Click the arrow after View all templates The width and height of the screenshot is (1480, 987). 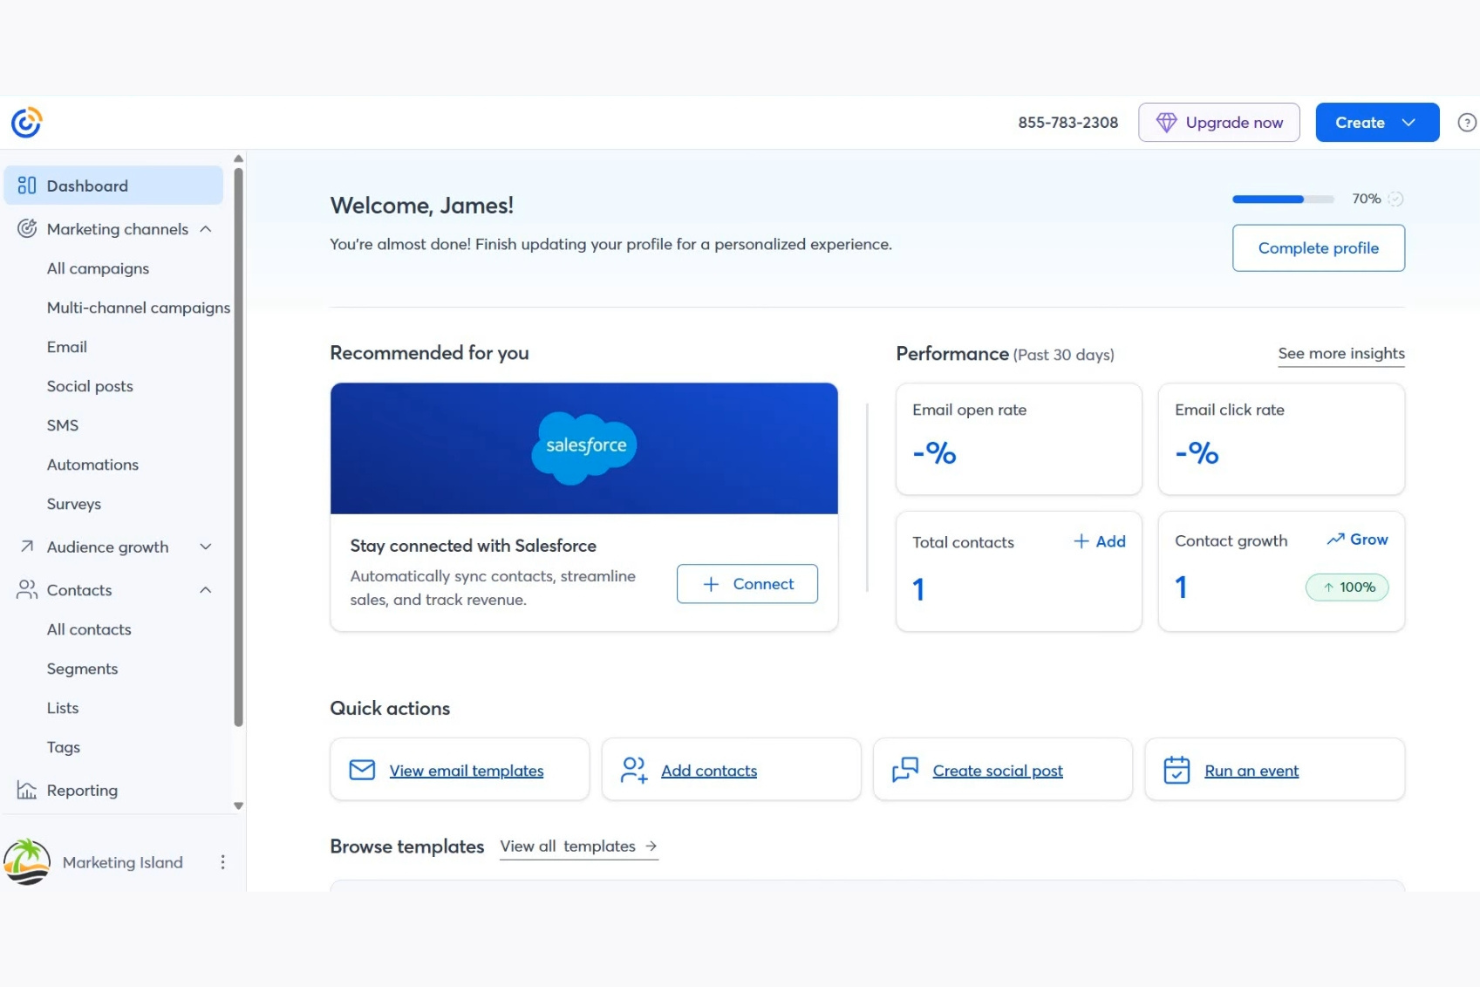[x=651, y=846]
